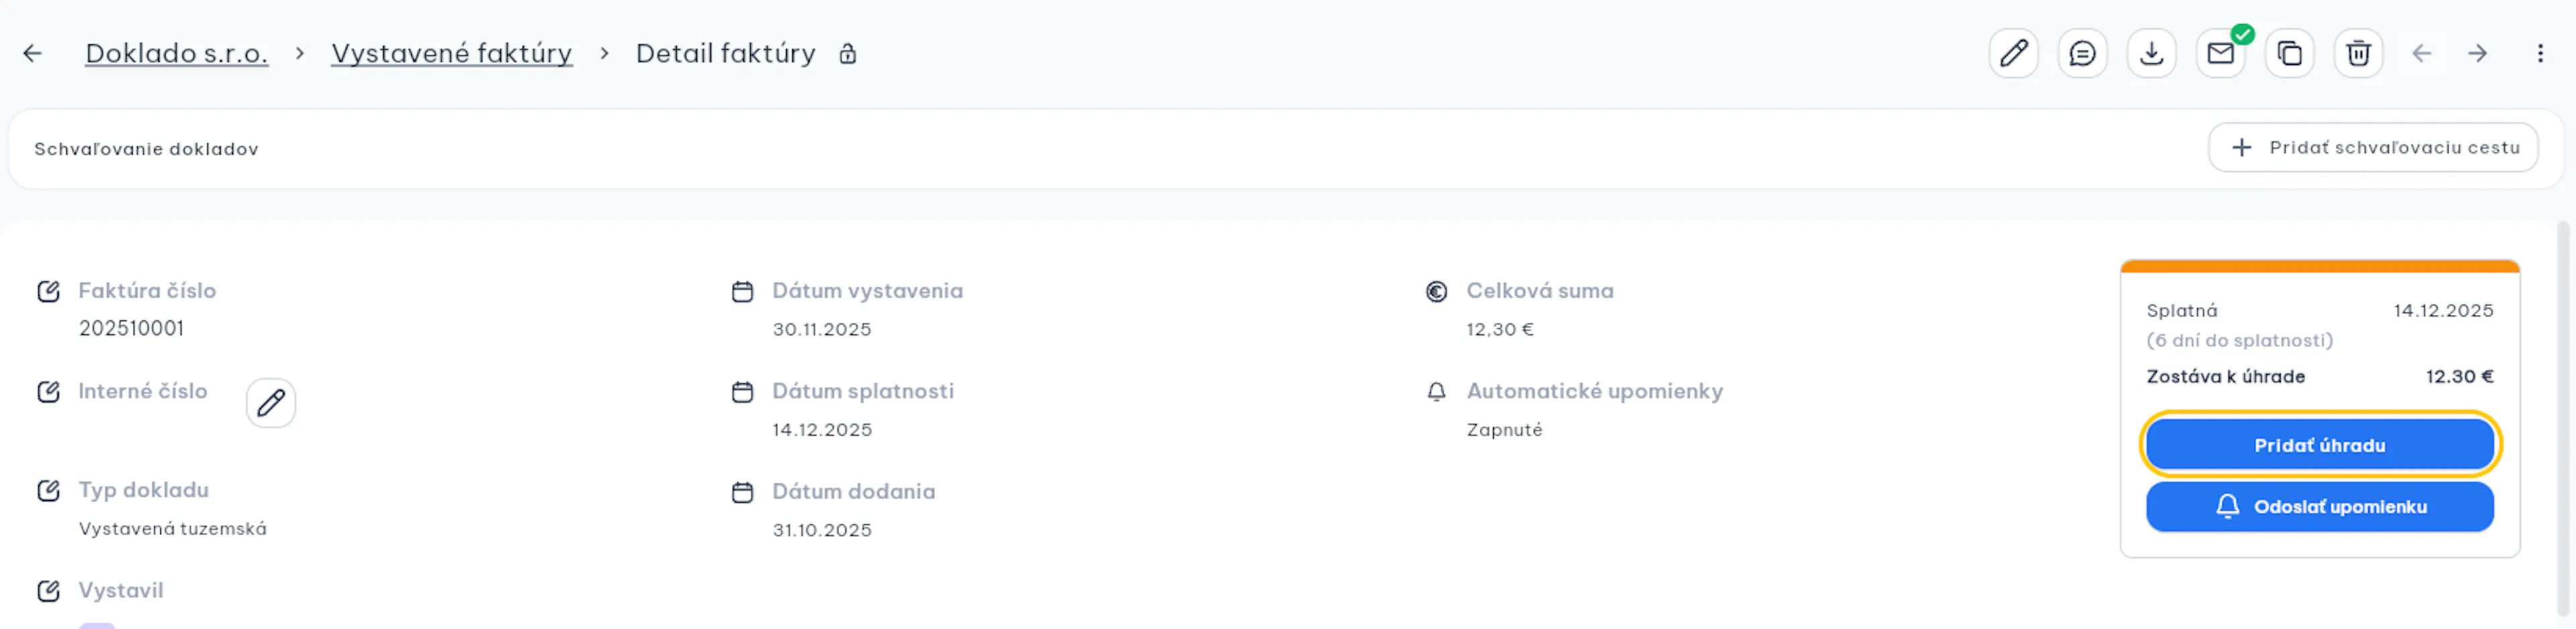Open the three-dot more options menu
The image size is (2576, 629).
(2540, 53)
